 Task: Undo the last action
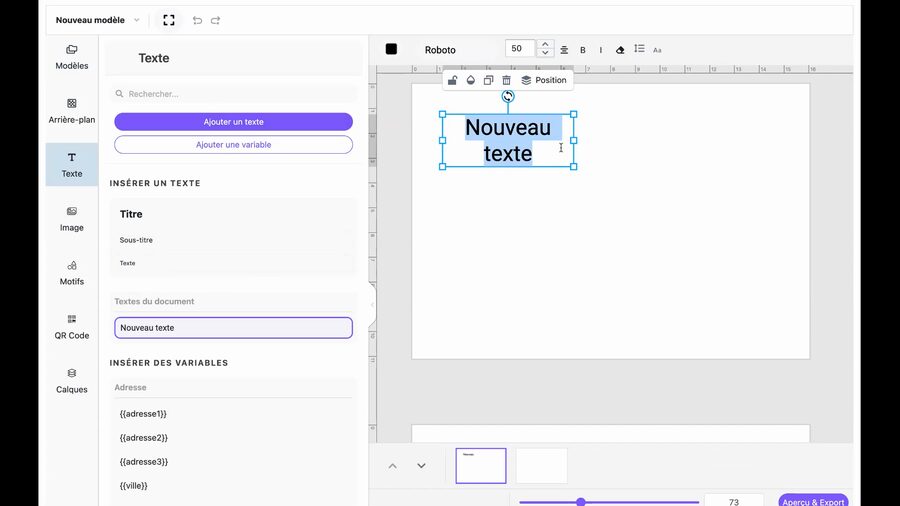pos(197,20)
